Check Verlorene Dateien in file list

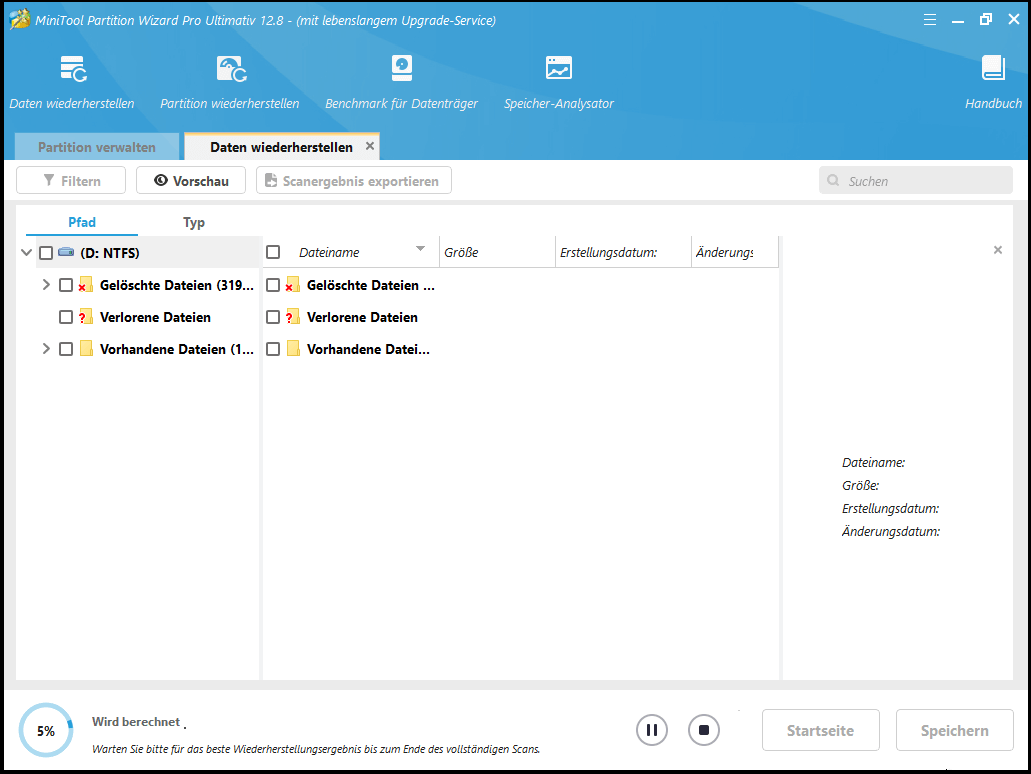point(273,317)
